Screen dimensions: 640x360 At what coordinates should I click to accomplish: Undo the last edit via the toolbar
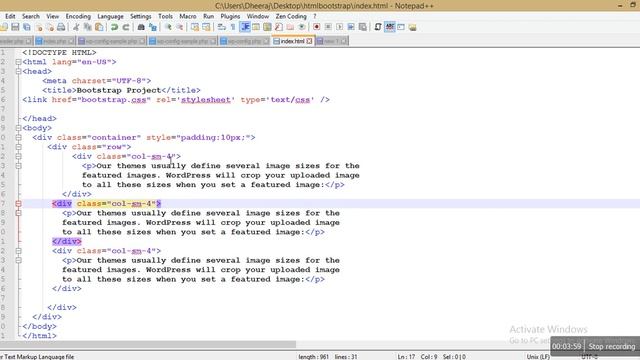pos(114,27)
